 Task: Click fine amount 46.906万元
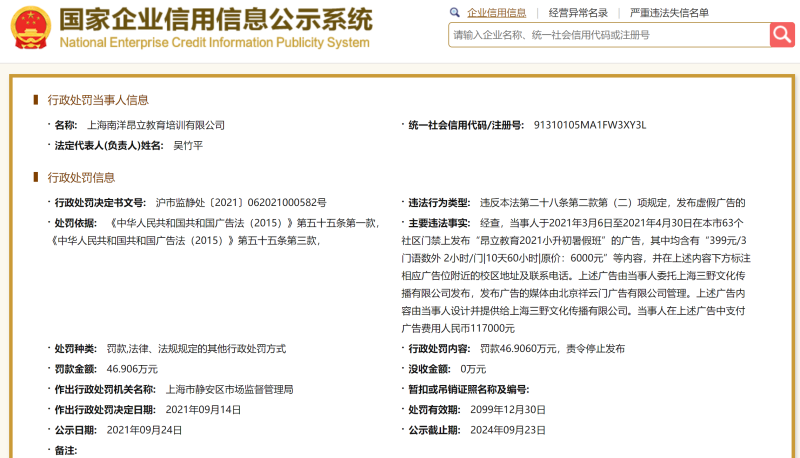(132, 369)
